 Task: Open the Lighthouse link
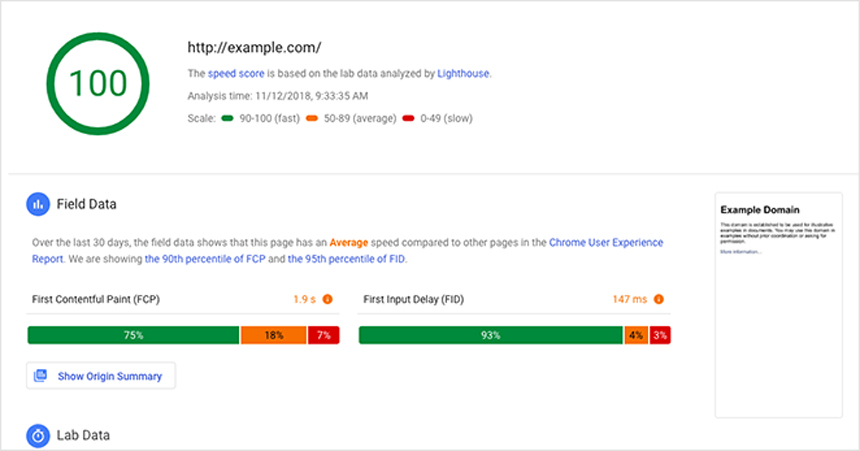point(463,74)
